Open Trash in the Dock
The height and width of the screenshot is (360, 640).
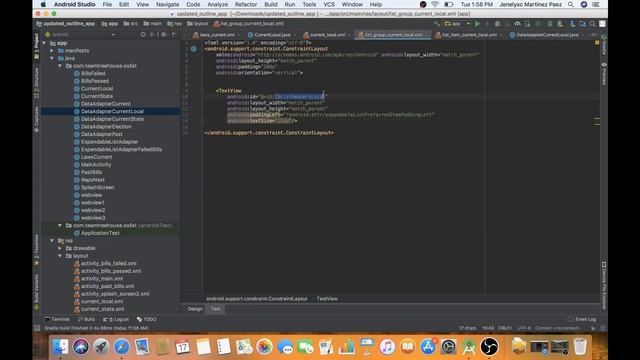580,347
